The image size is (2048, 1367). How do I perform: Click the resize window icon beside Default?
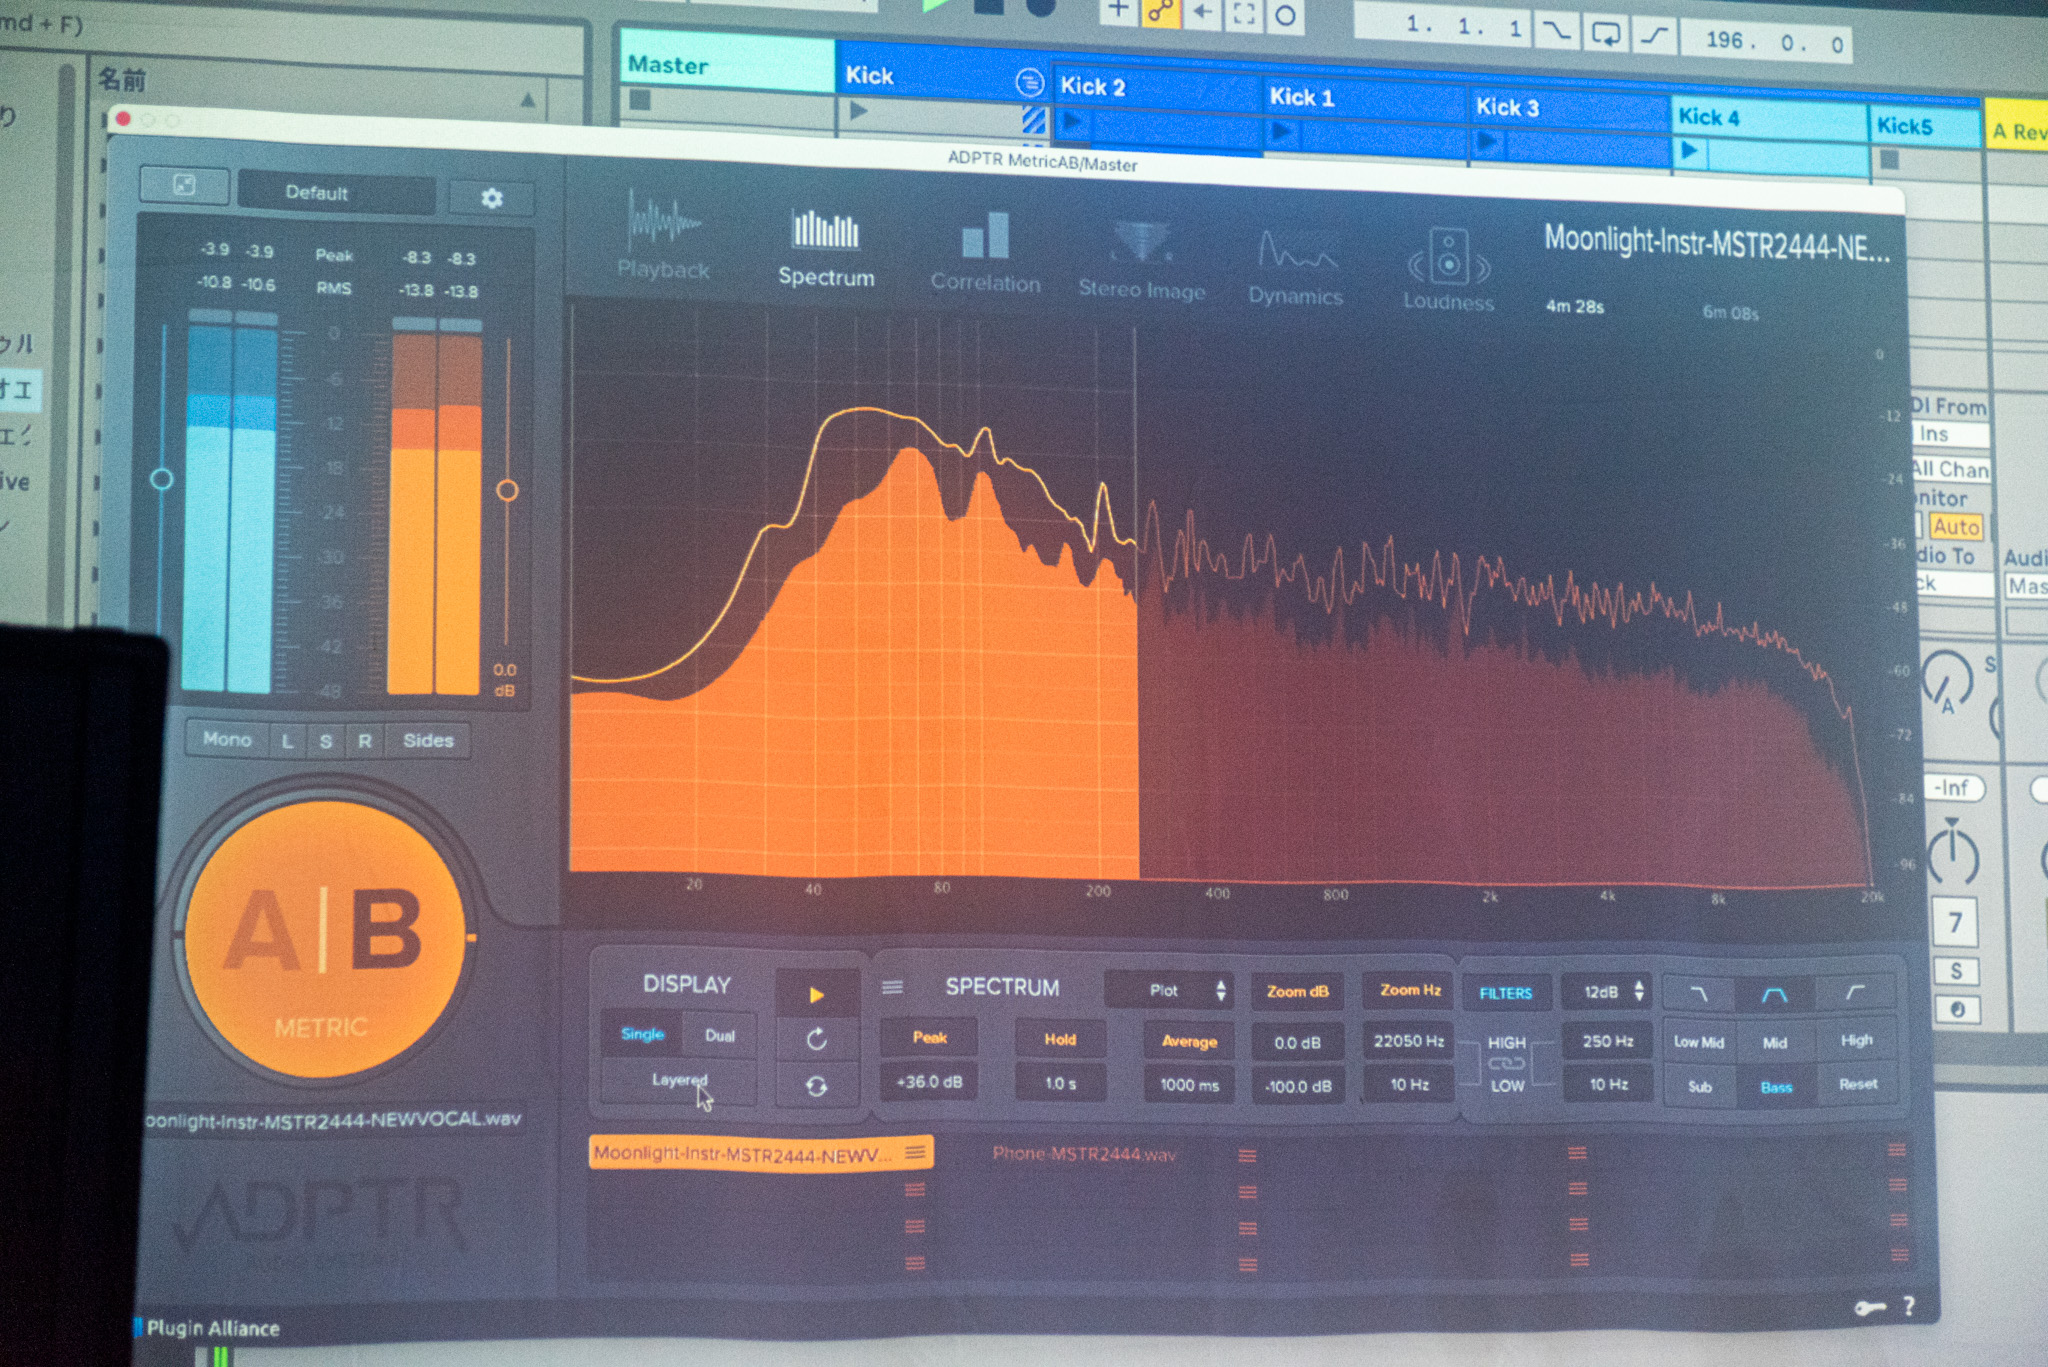pos(184,184)
